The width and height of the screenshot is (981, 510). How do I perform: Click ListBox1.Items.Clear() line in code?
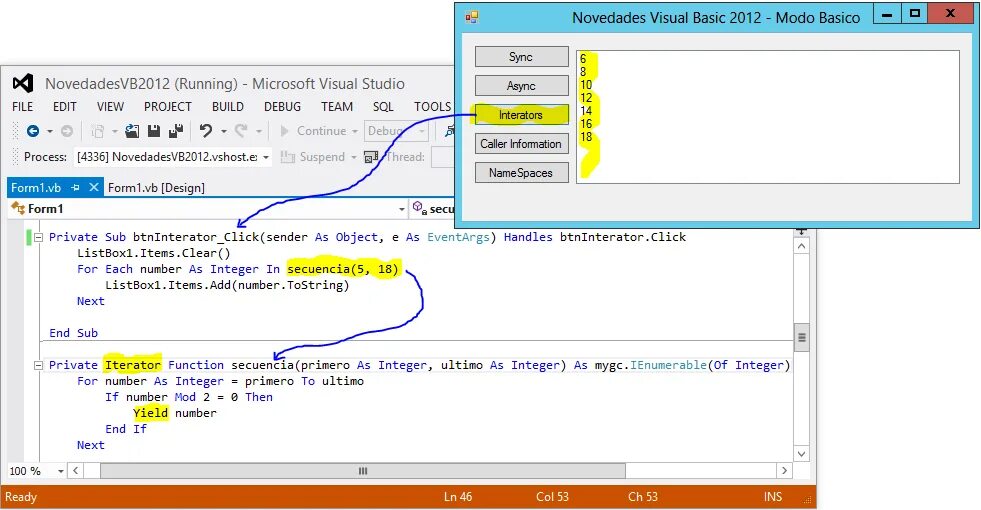tap(154, 253)
